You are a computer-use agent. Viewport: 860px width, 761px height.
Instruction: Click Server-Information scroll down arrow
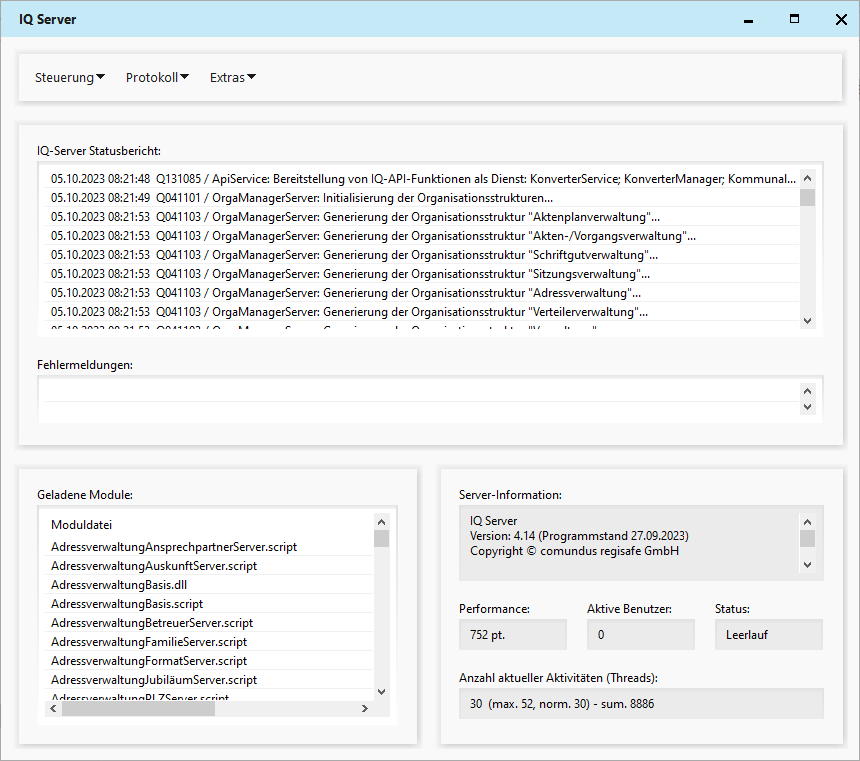pos(807,565)
